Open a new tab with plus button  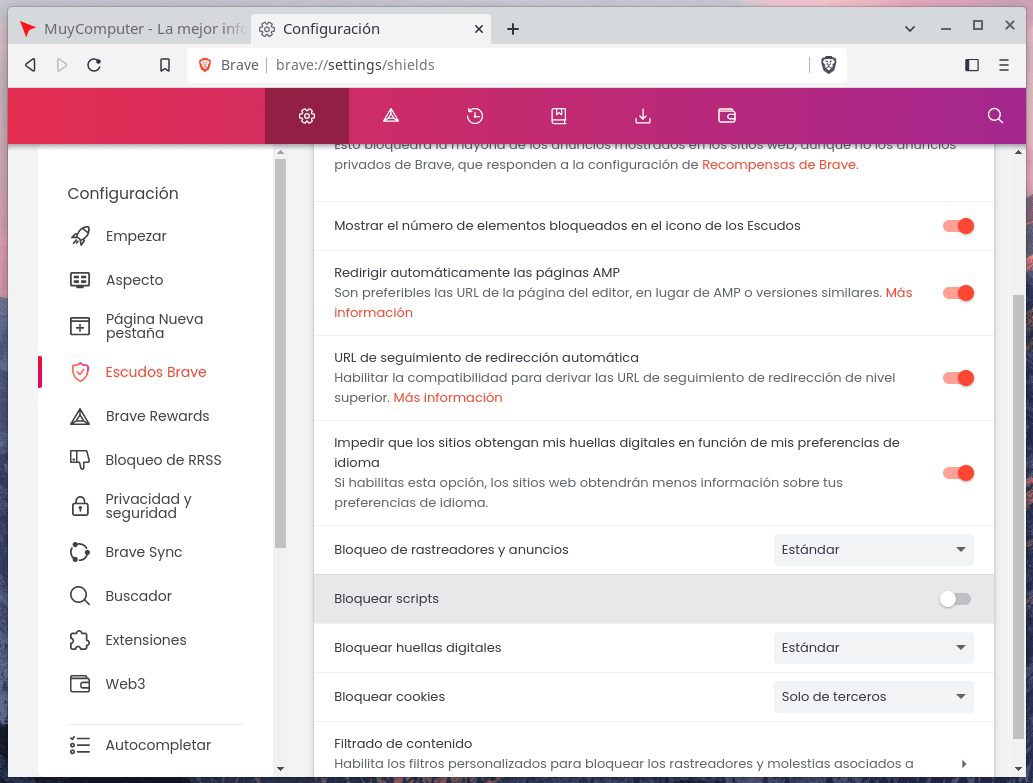513,29
